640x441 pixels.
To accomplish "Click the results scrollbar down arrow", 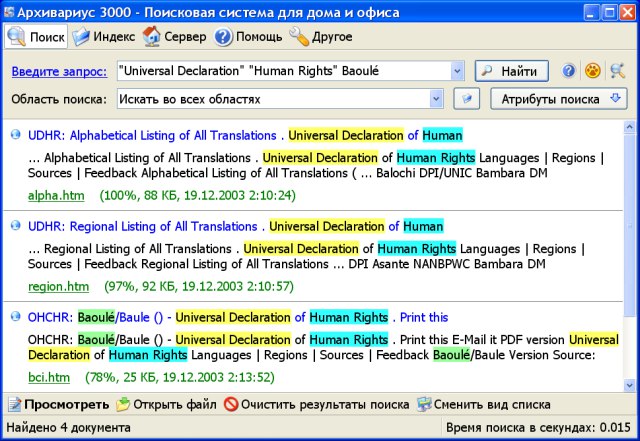I will pos(629,385).
